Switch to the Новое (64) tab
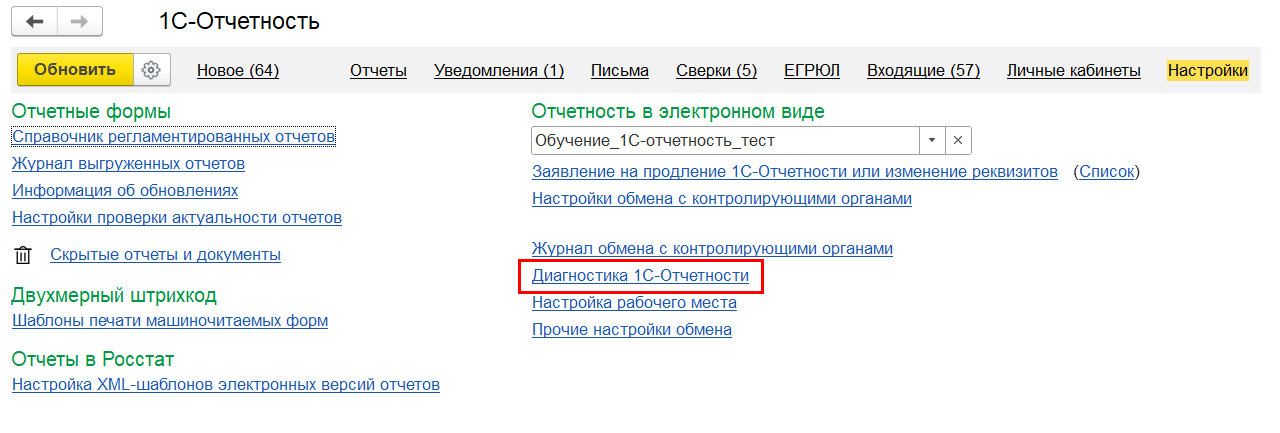 238,70
